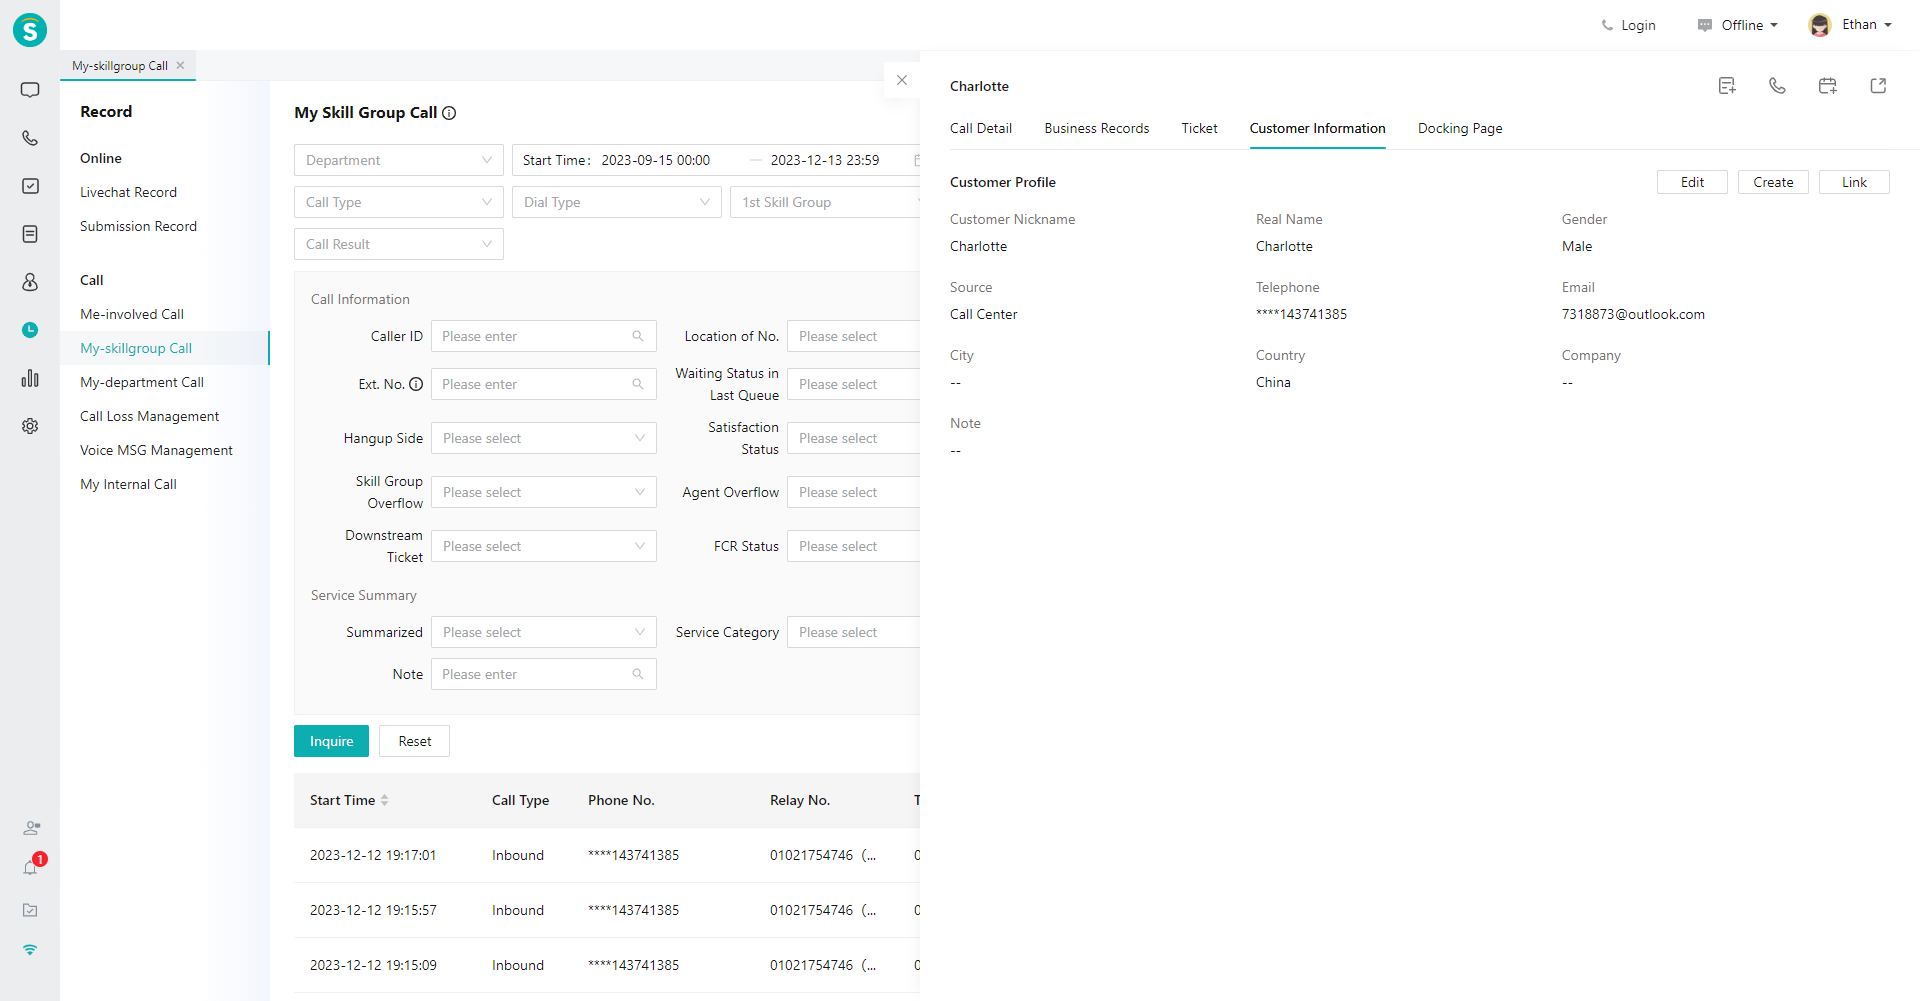Click the open in new window icon
This screenshot has height=1001, width=1920.
pyautogui.click(x=1878, y=86)
